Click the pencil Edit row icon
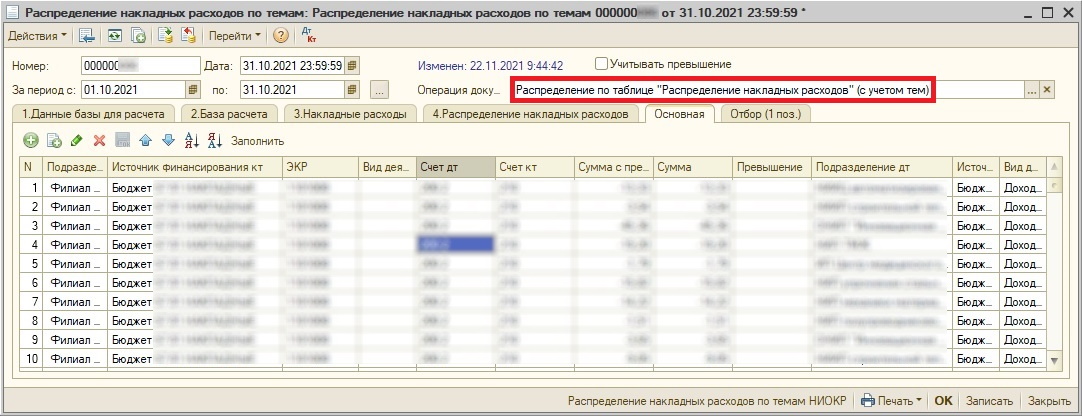The width and height of the screenshot is (1082, 416). pyautogui.click(x=77, y=141)
